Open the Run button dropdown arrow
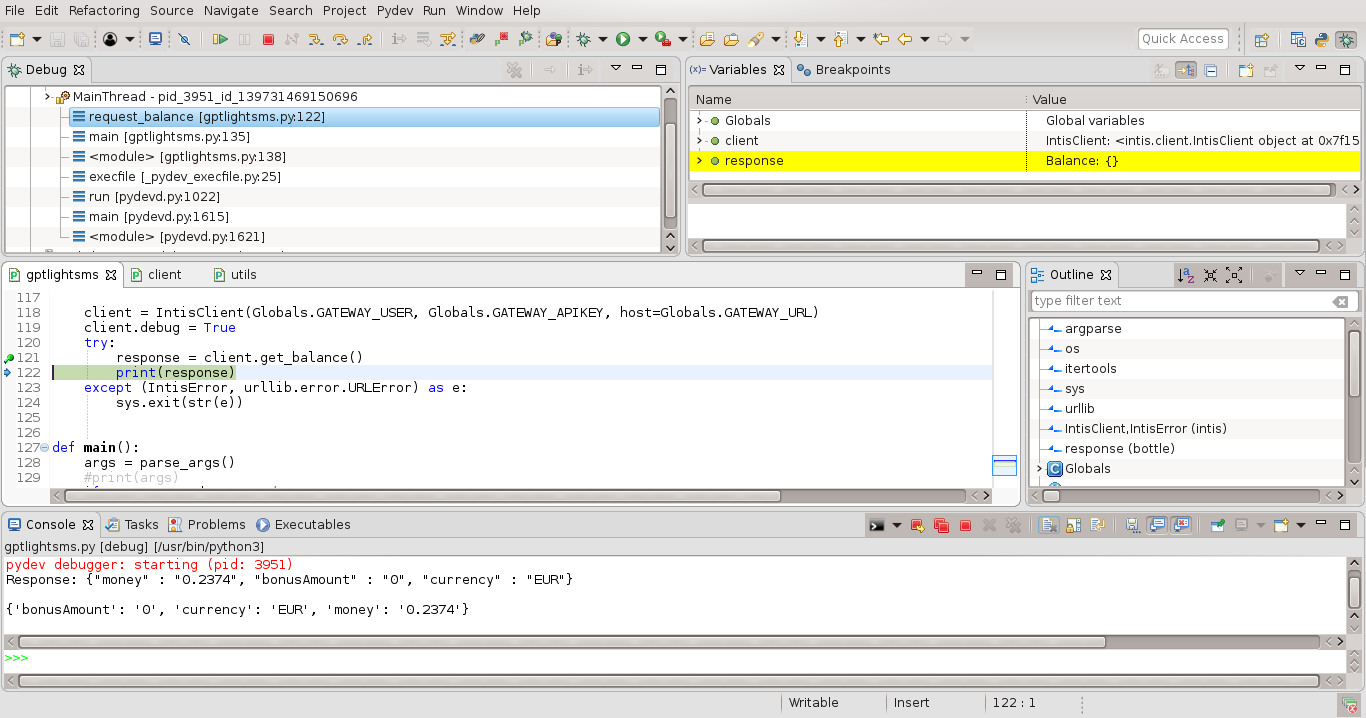Image resolution: width=1366 pixels, height=718 pixels. point(642,38)
